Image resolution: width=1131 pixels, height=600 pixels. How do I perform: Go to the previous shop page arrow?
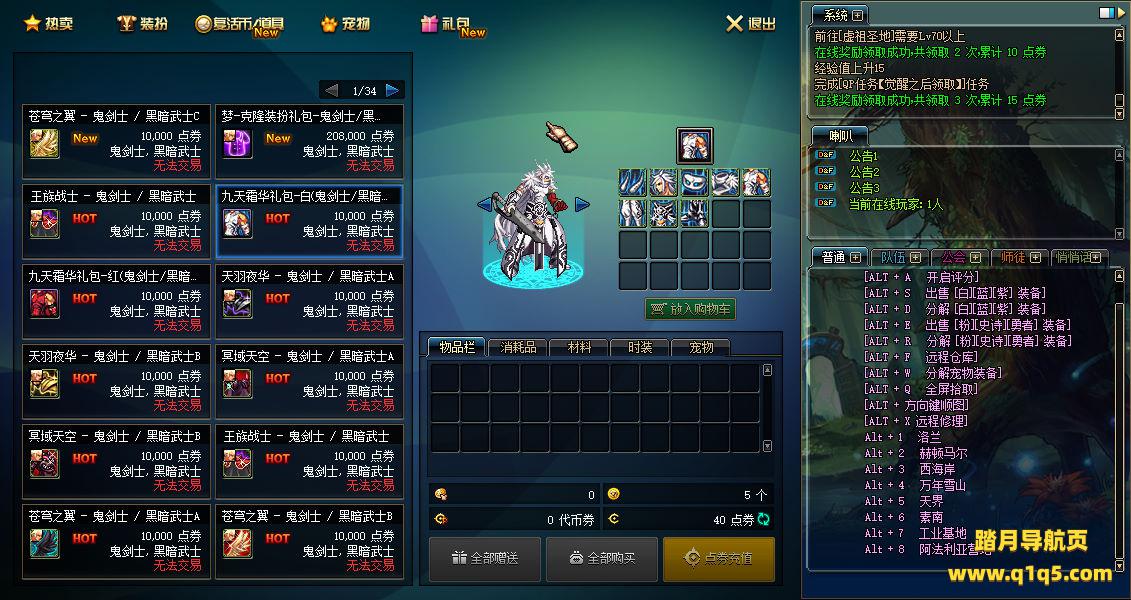331,90
